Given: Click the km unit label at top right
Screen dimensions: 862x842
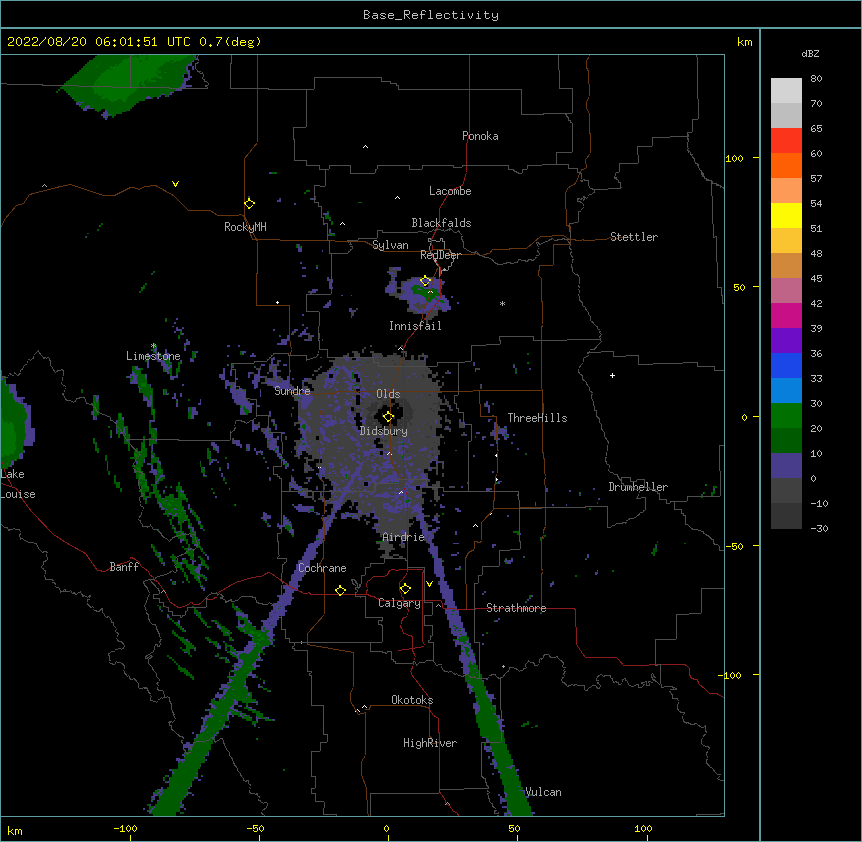Looking at the screenshot, I should click(x=745, y=42).
